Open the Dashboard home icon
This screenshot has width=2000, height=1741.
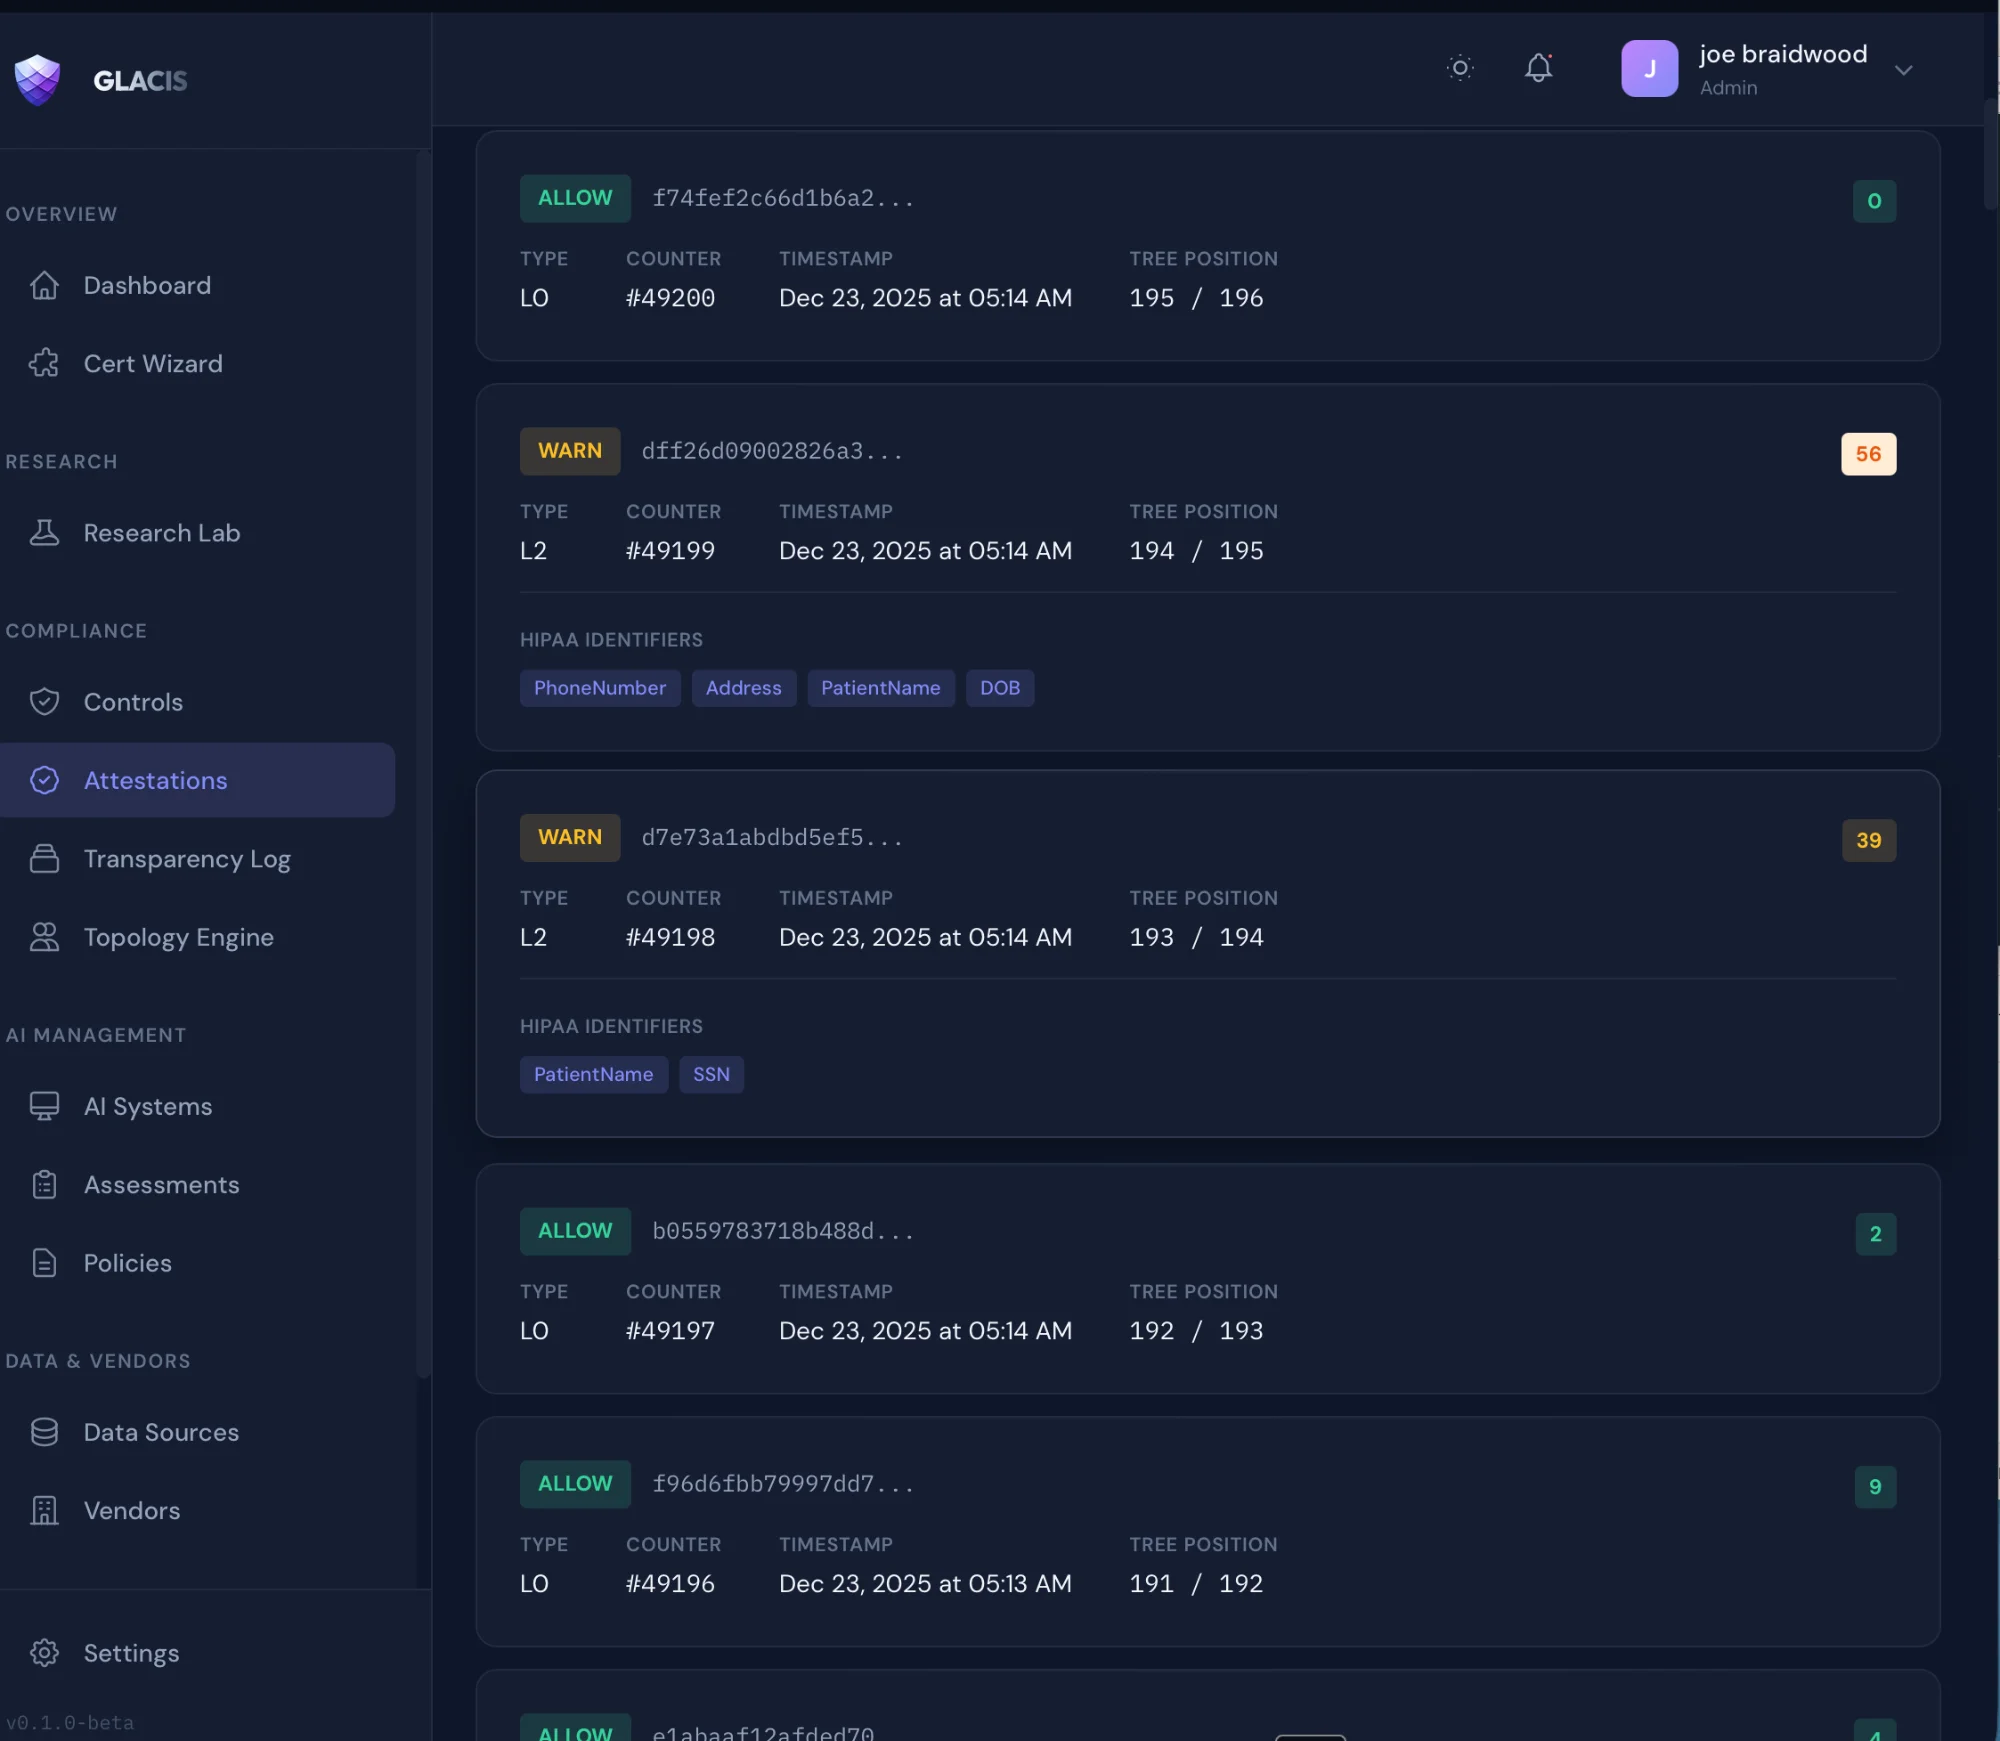pos(44,285)
